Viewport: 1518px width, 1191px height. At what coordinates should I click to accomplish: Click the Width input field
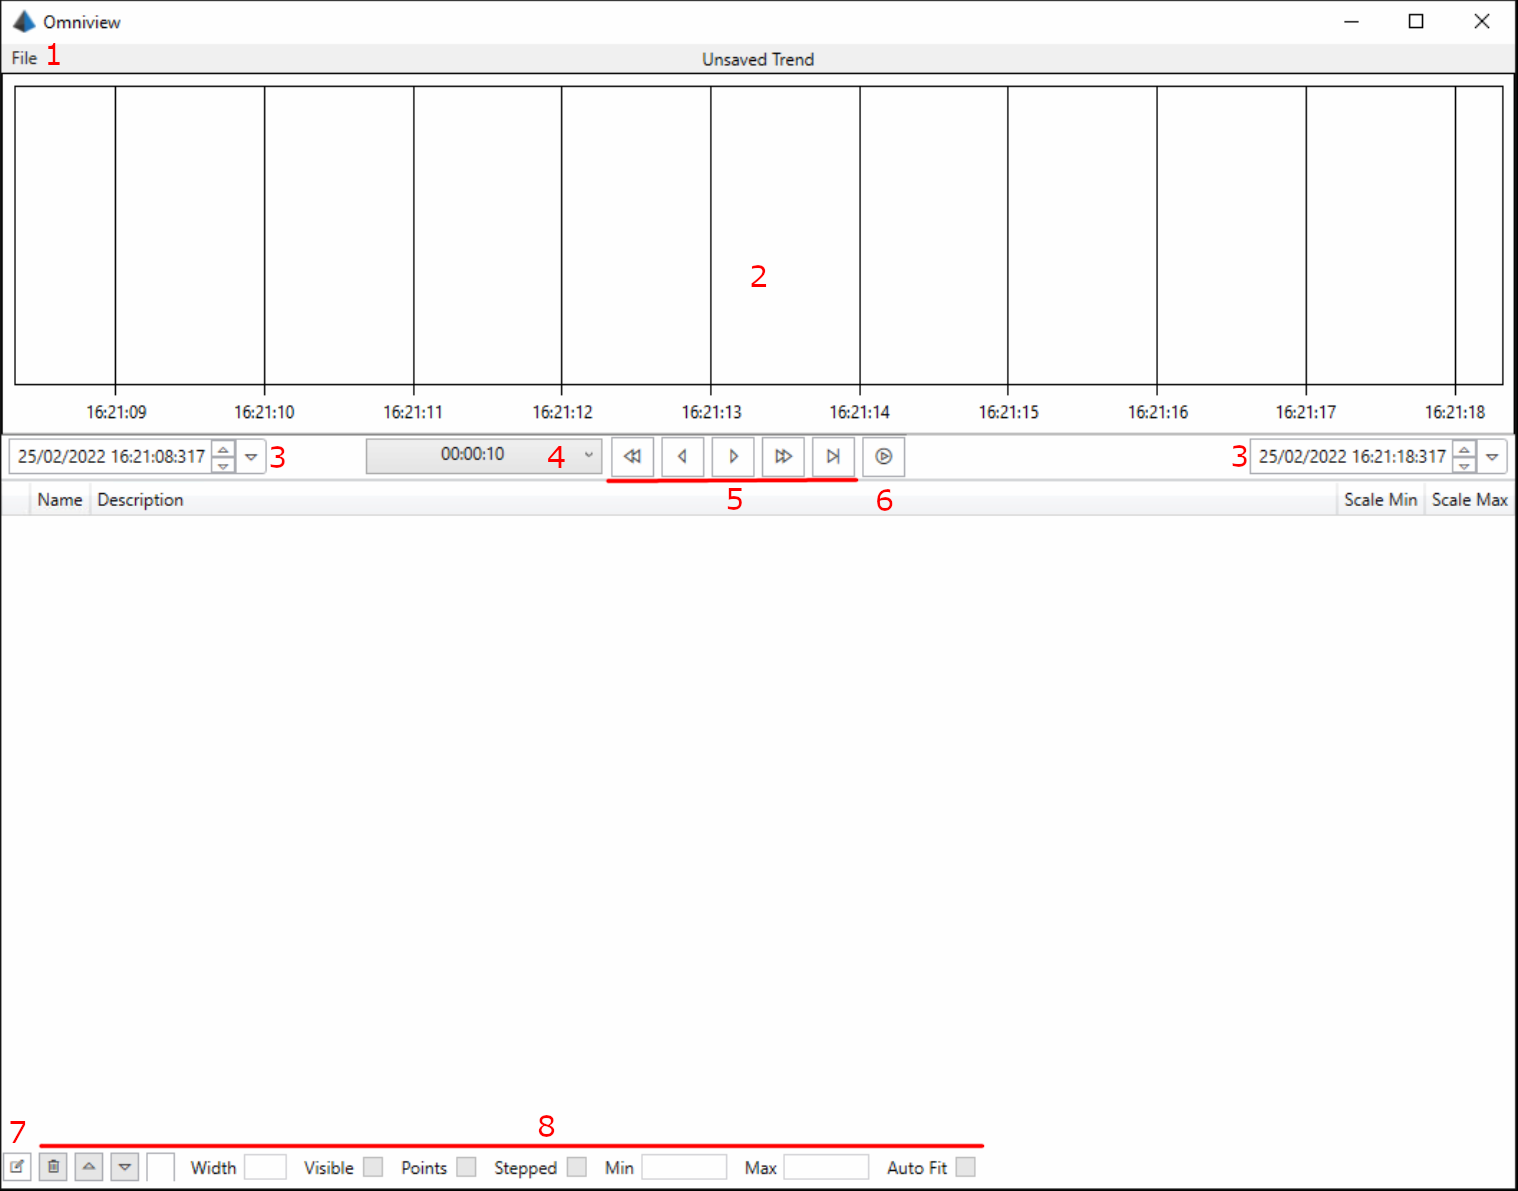point(265,1167)
